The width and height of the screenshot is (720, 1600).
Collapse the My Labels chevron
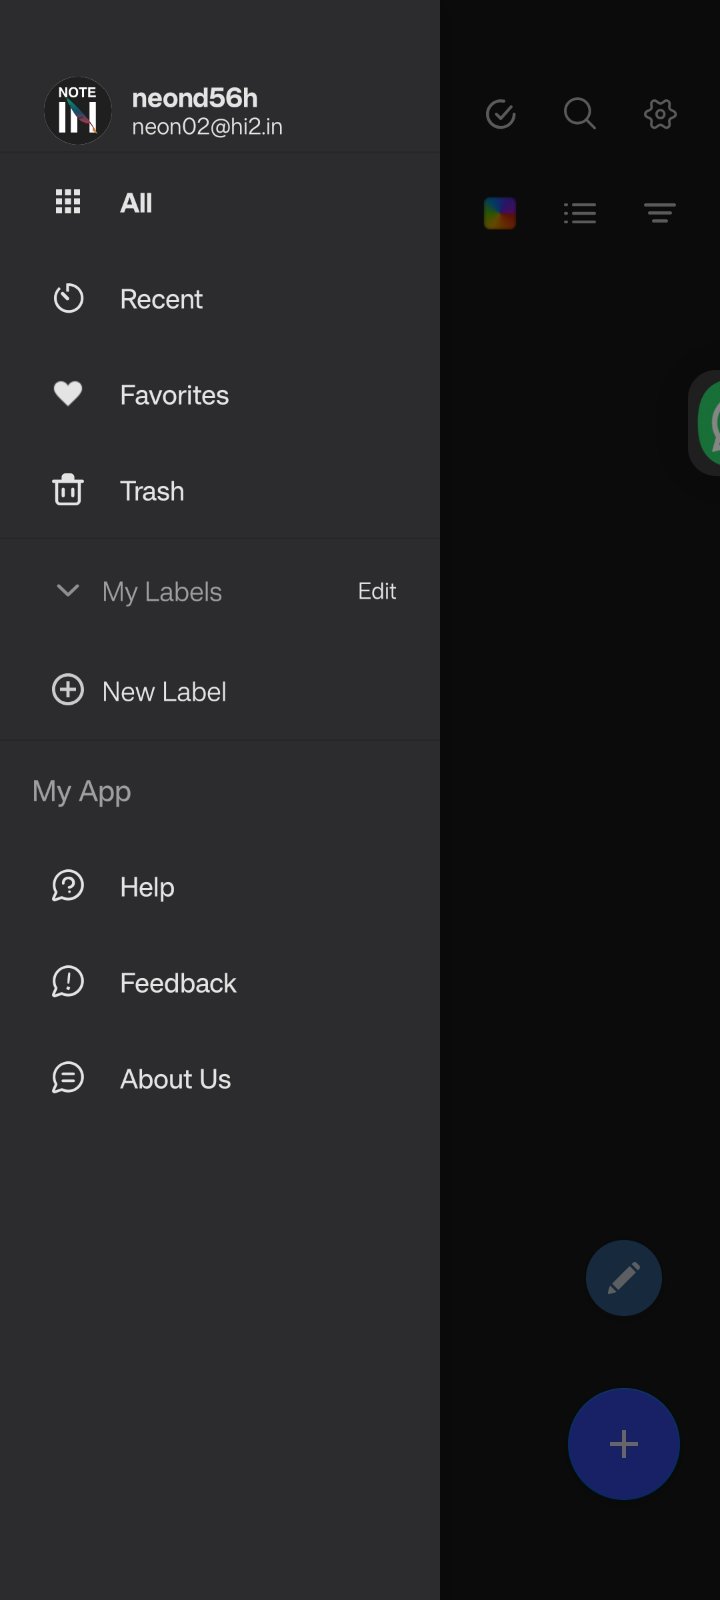(x=68, y=590)
